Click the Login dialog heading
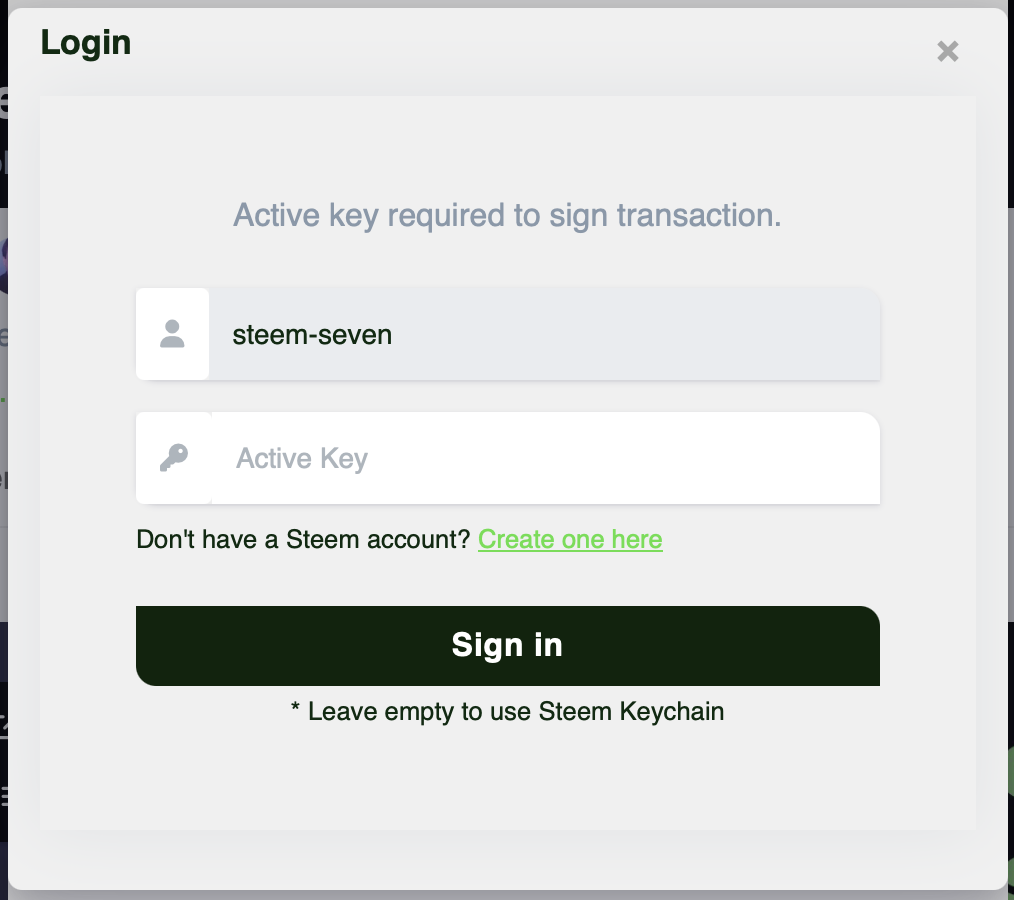 coord(86,43)
